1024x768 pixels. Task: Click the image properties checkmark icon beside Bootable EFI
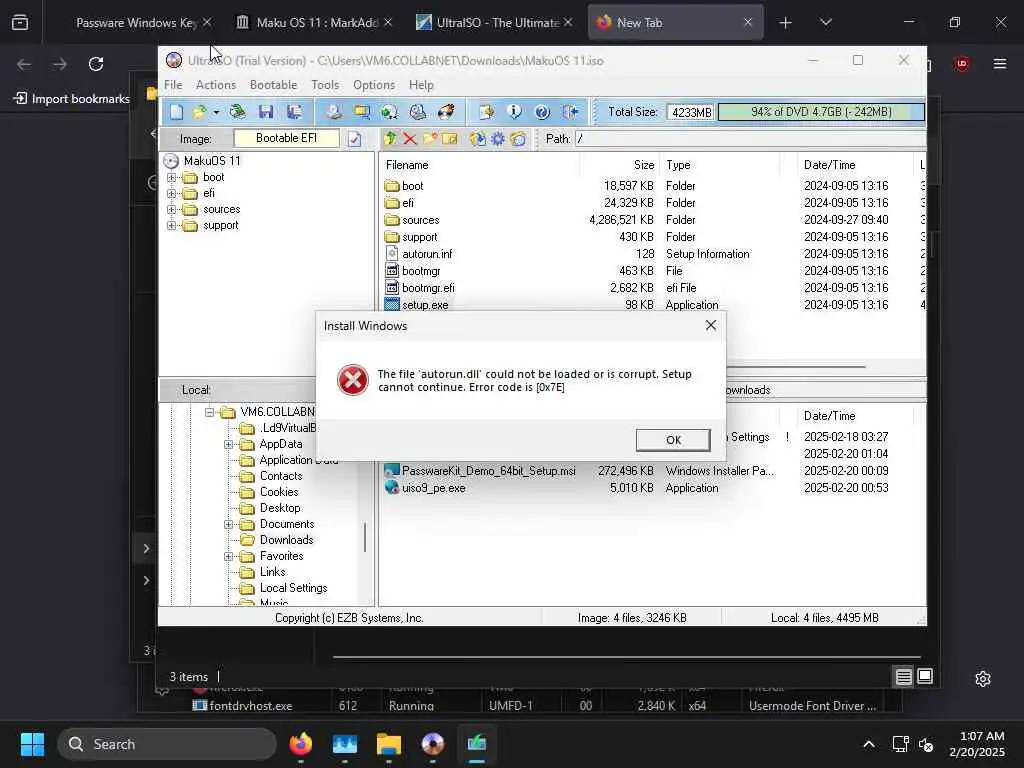355,138
